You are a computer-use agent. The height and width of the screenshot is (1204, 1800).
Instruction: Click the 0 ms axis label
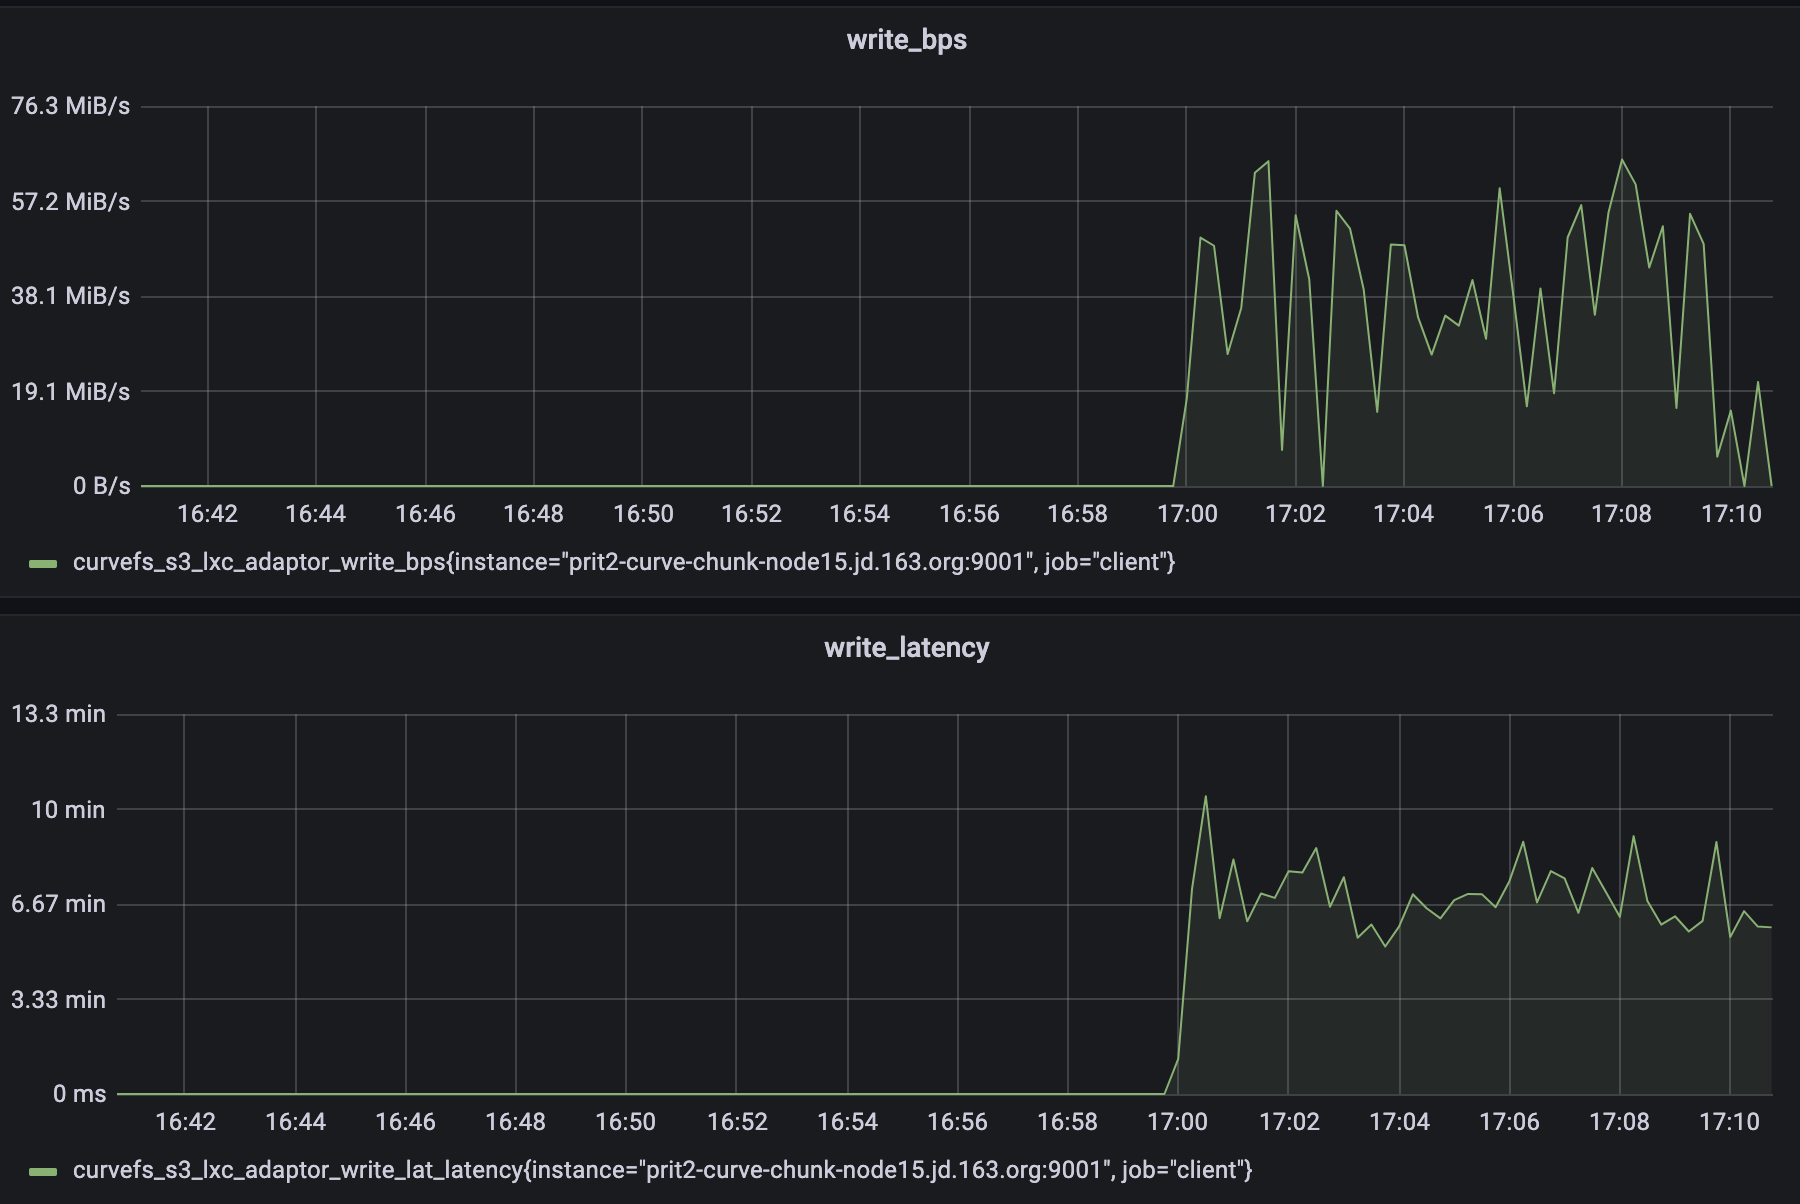(82, 1093)
